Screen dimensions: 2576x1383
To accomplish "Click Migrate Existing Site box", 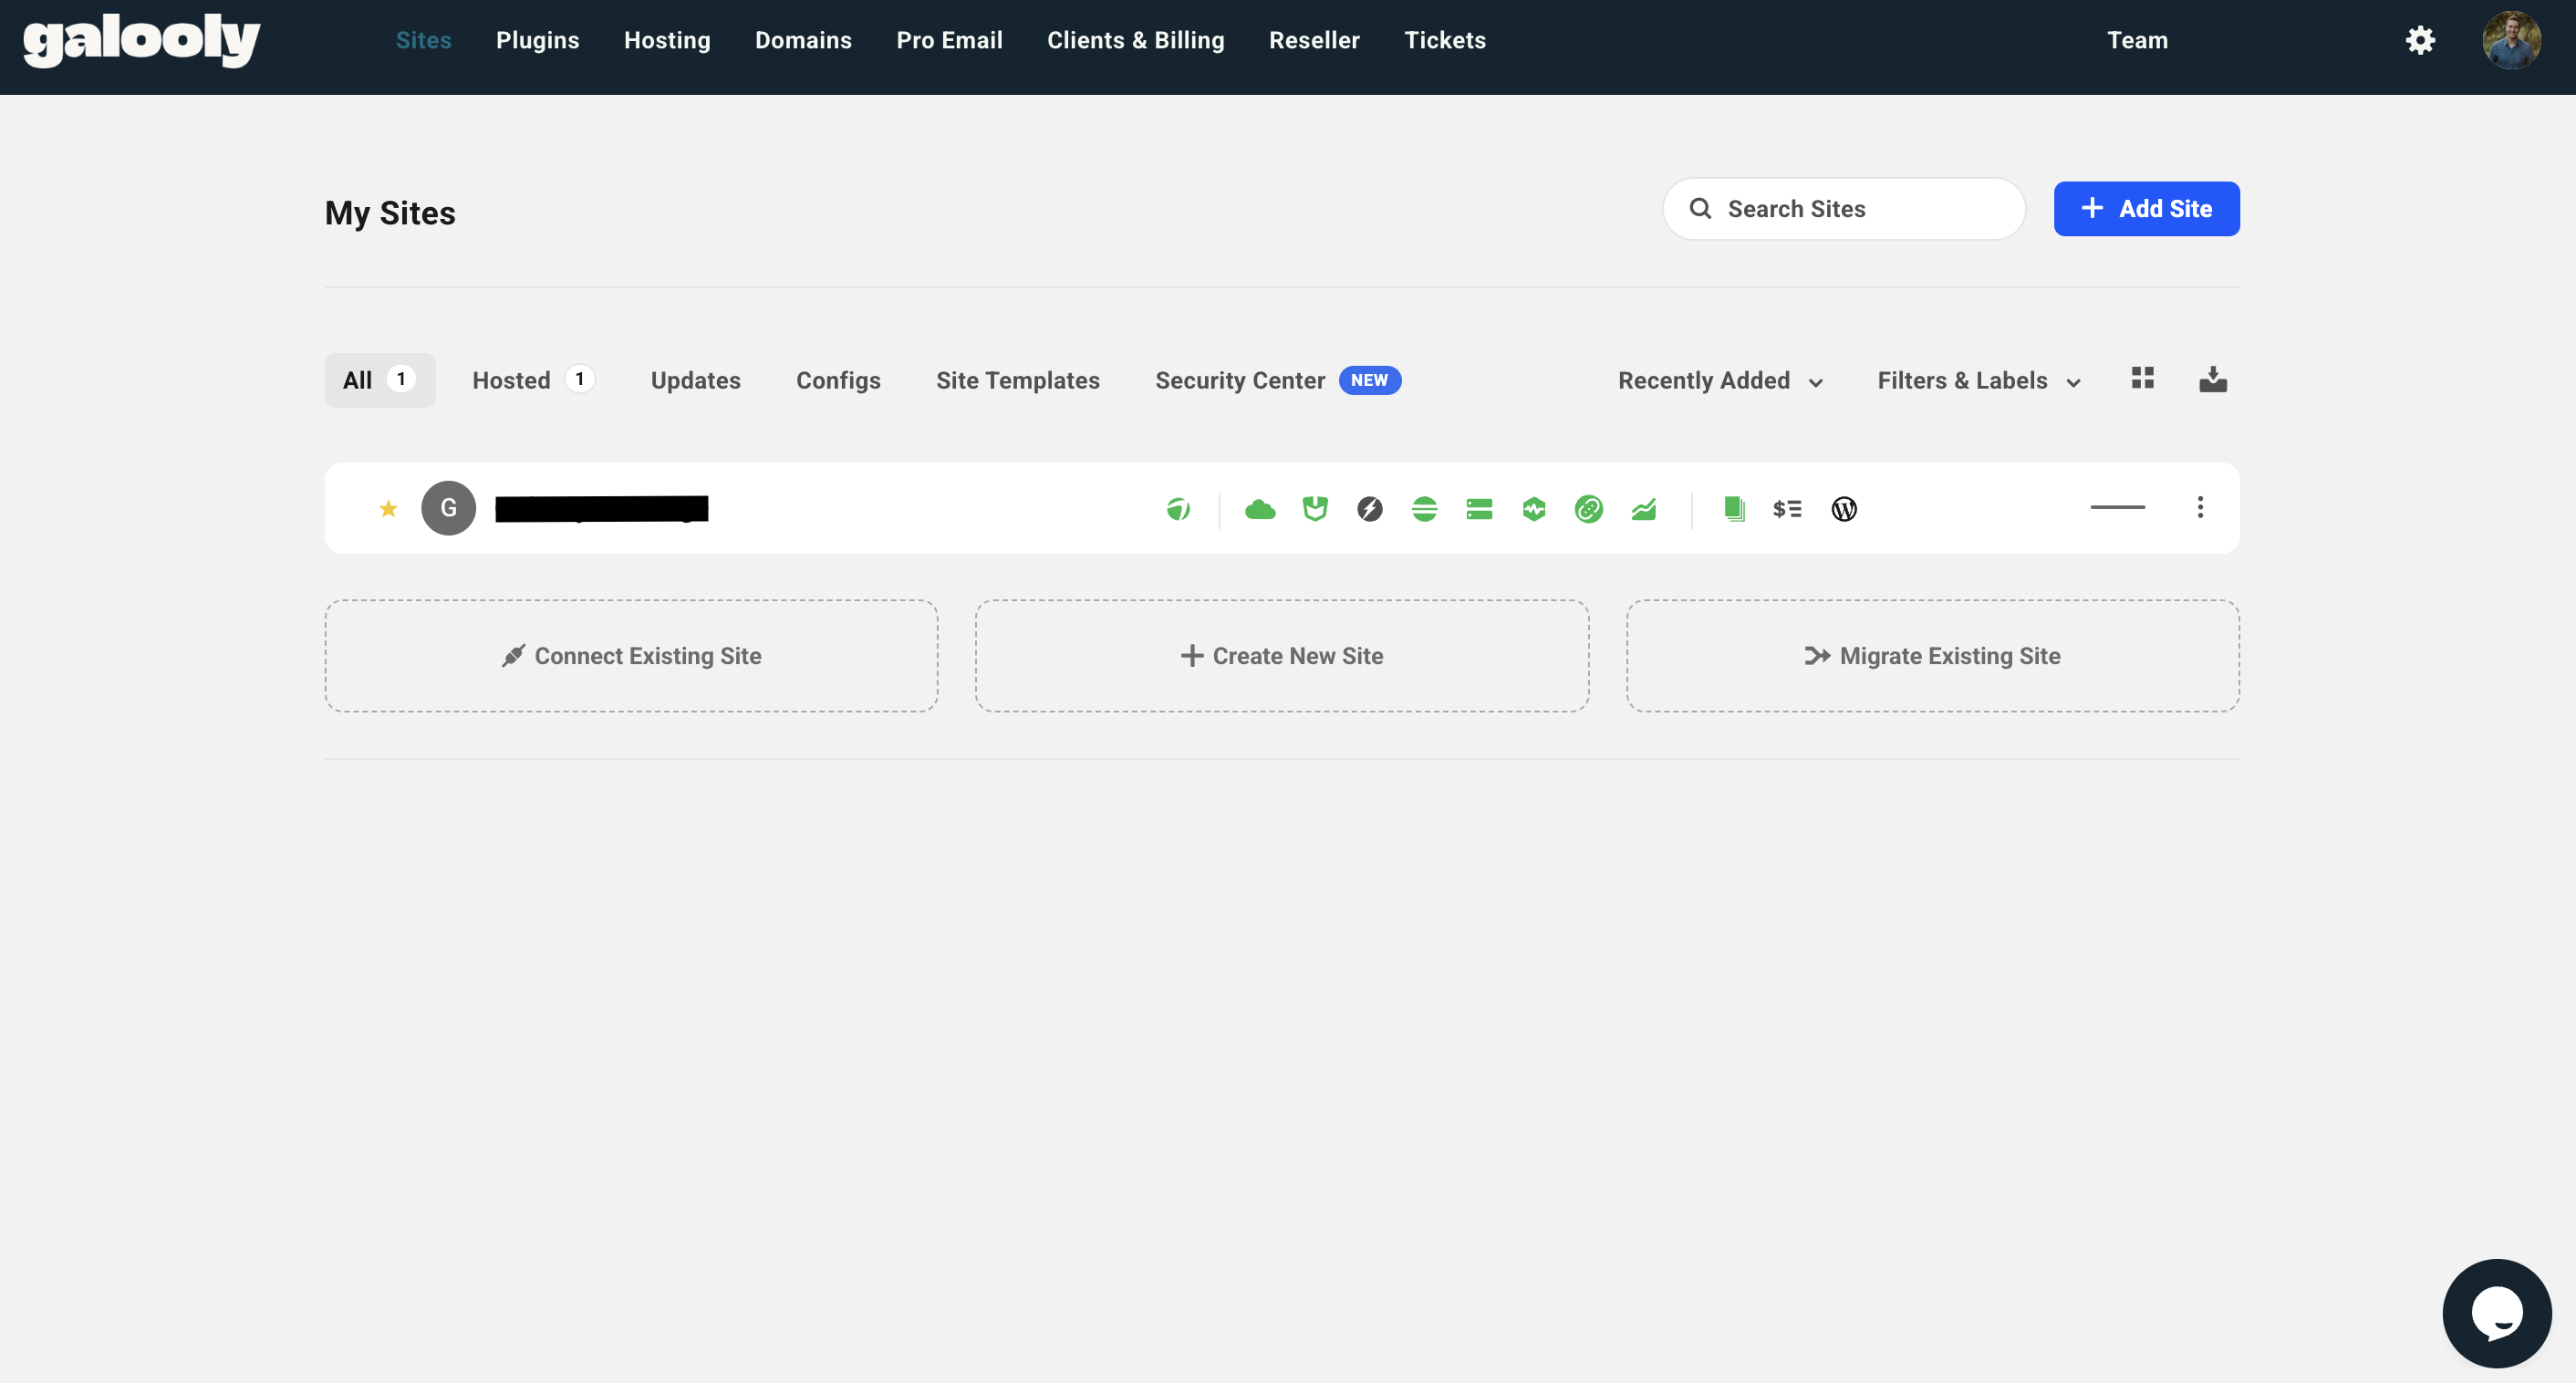I will [1932, 656].
